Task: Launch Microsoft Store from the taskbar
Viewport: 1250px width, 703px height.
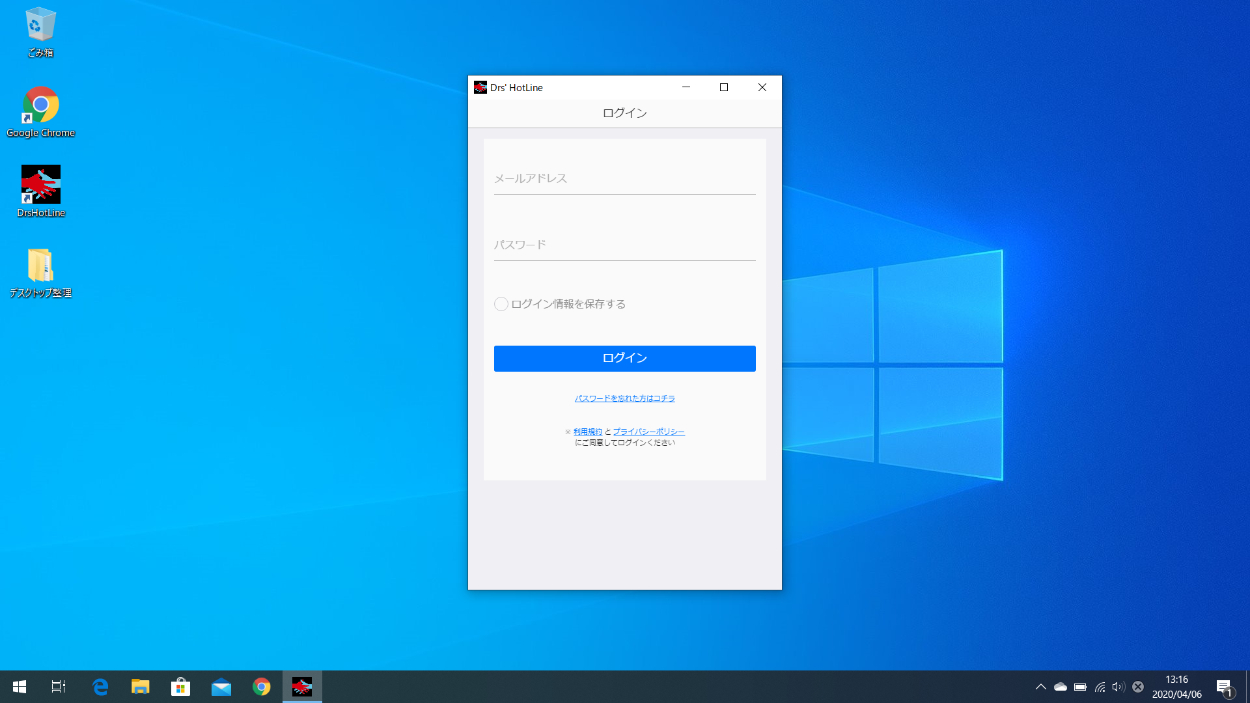Action: pos(181,687)
